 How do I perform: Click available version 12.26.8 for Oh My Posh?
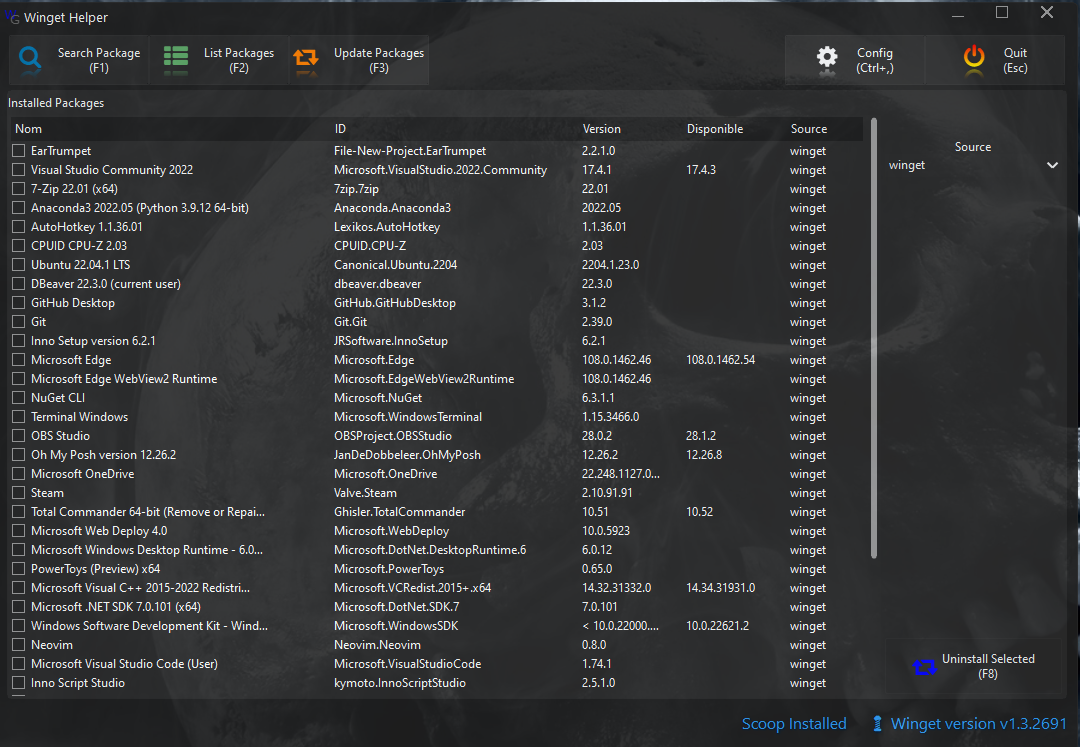click(x=704, y=455)
